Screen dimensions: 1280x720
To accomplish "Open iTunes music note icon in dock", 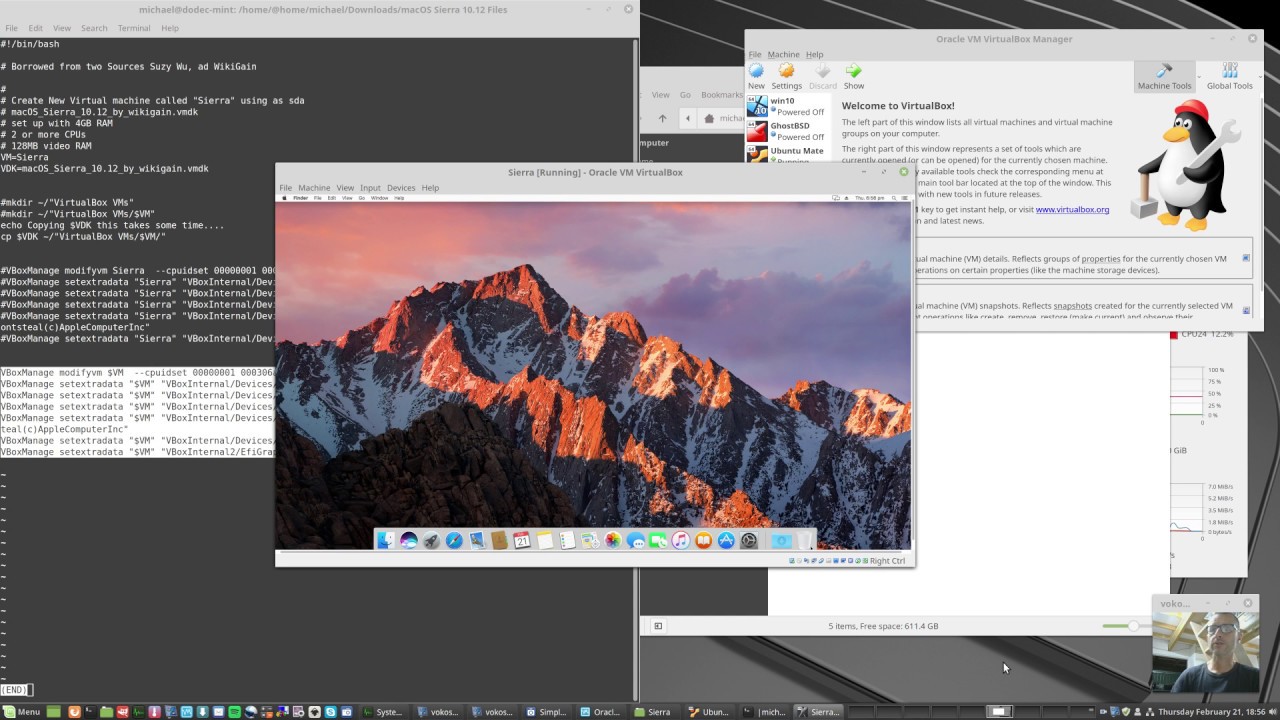I will 680,540.
